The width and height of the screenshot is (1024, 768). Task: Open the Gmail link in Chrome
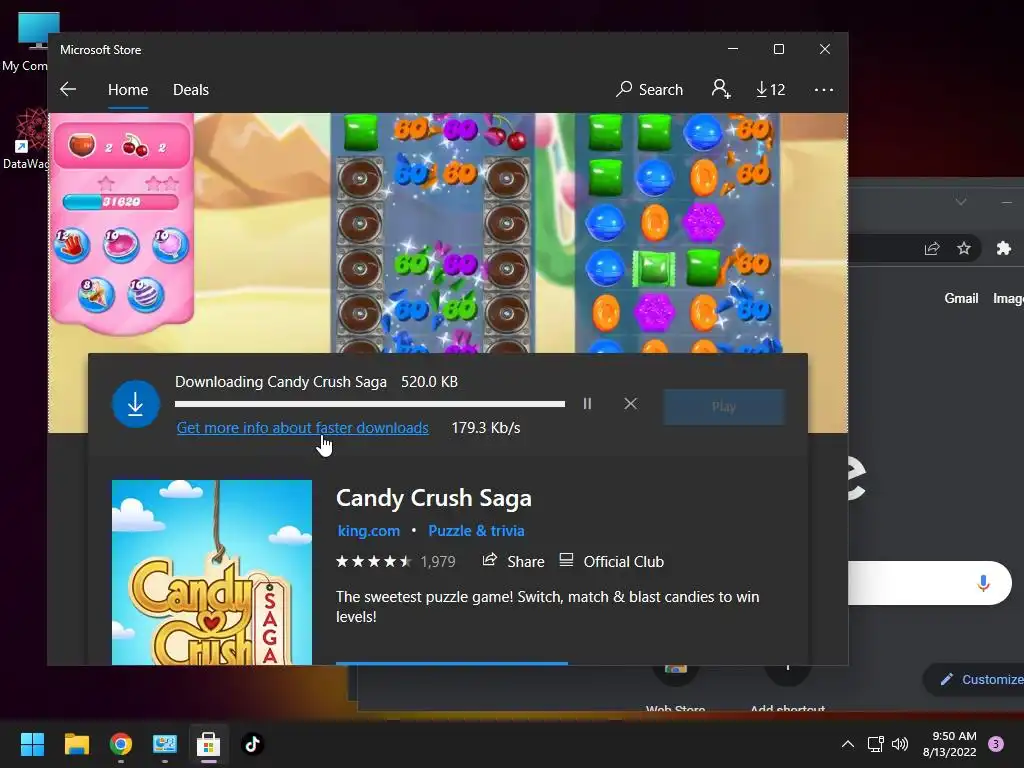[961, 298]
